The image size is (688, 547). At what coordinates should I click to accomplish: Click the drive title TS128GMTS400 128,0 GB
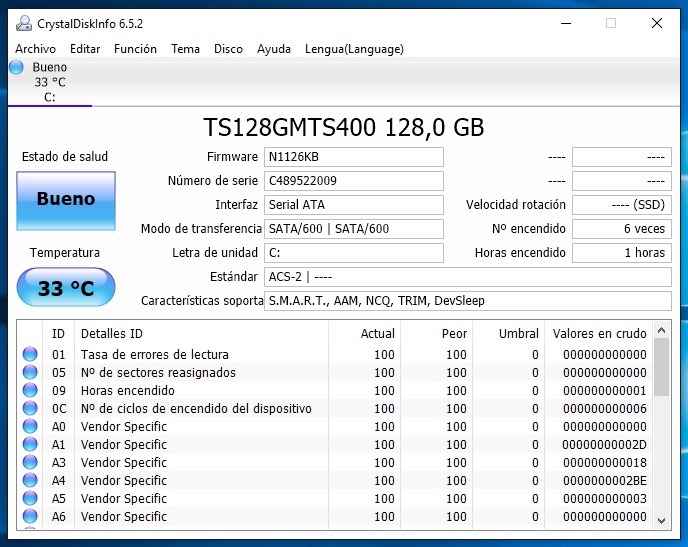(344, 127)
